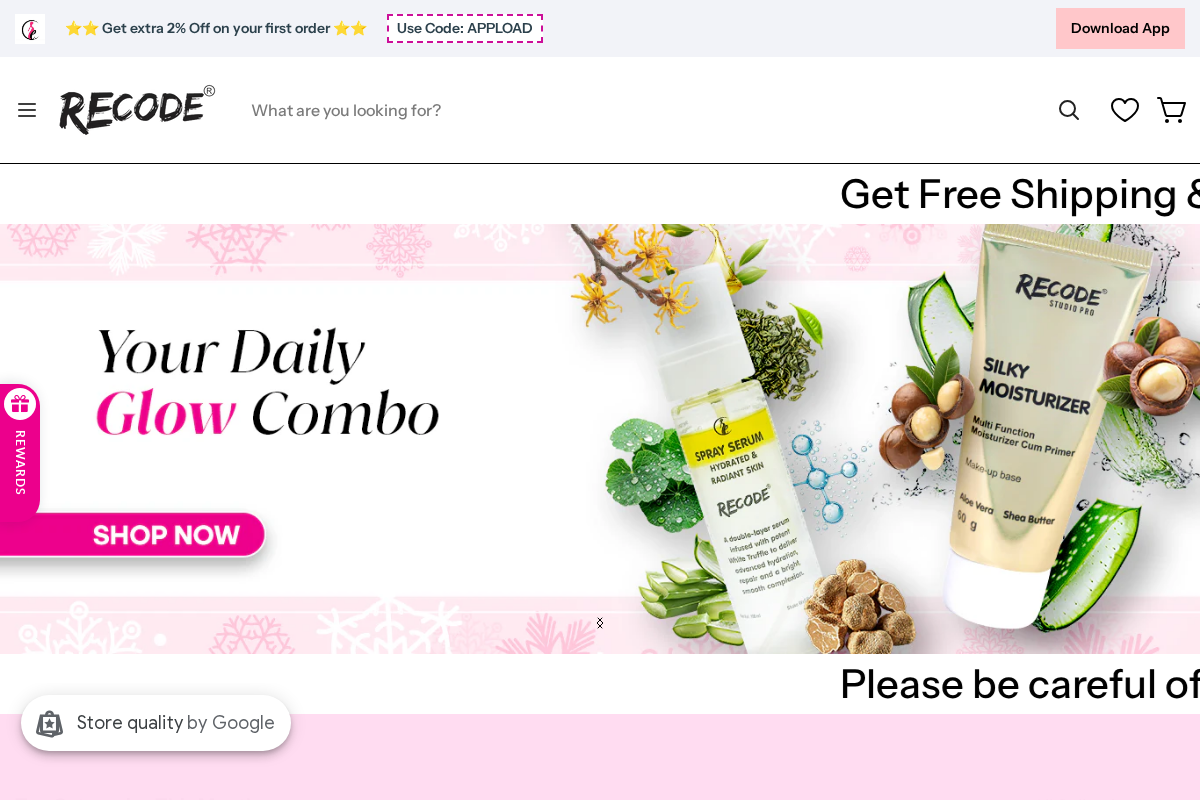Open the Store quality by Google label
1200x800 pixels.
click(176, 723)
